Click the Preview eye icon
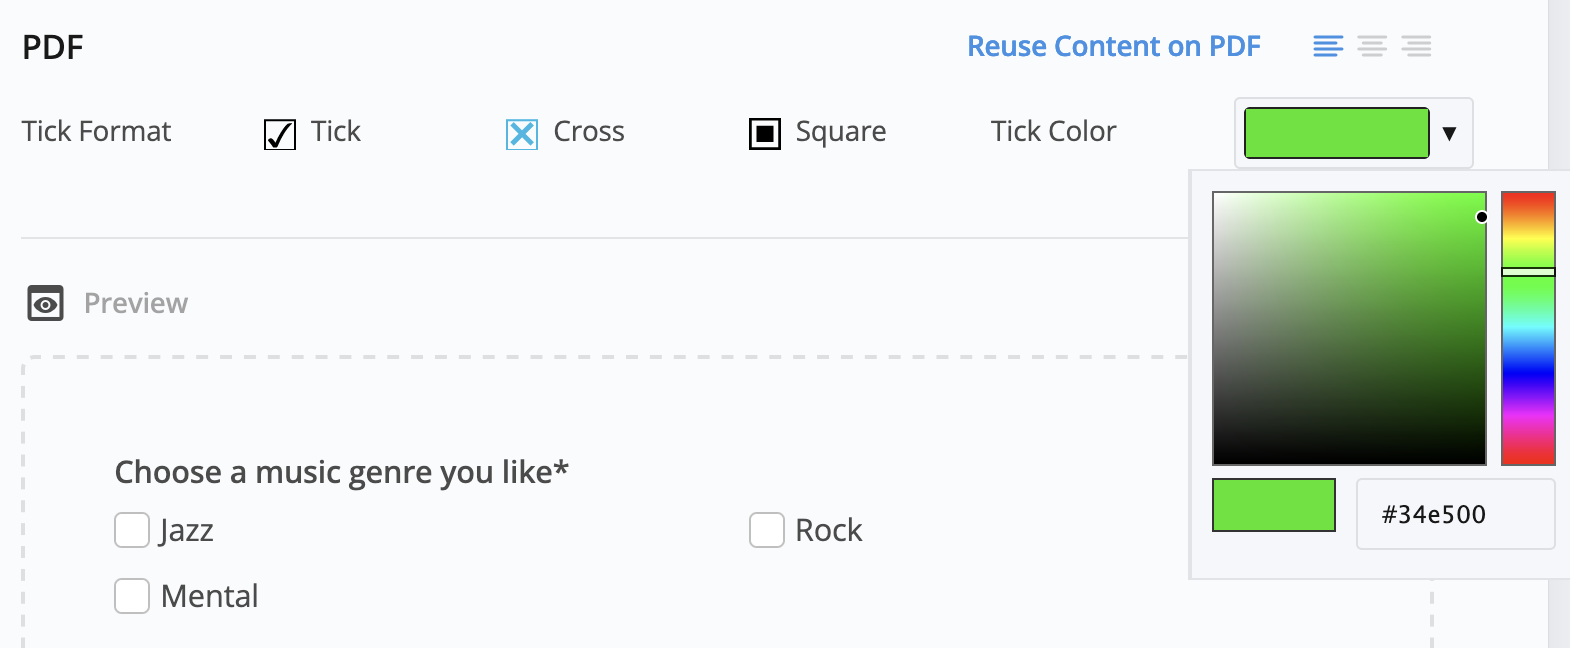This screenshot has width=1570, height=648. [45, 303]
